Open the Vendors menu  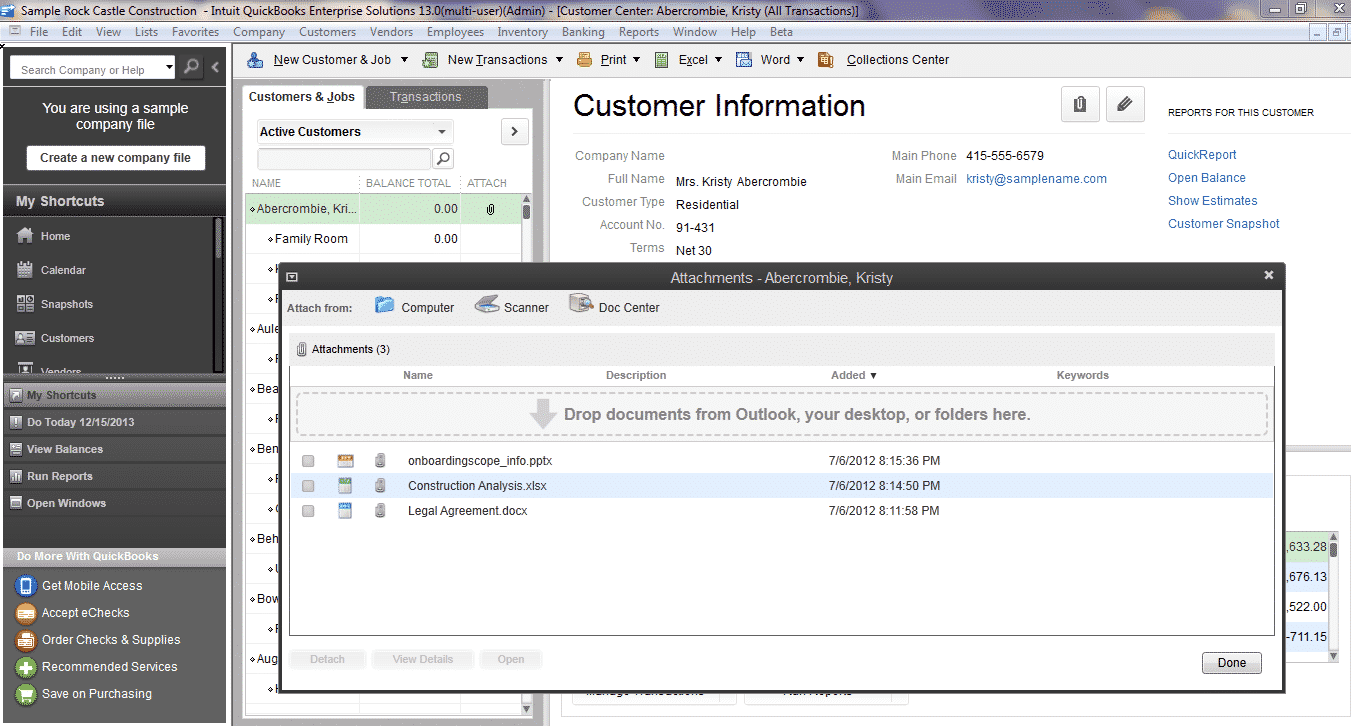coord(391,32)
